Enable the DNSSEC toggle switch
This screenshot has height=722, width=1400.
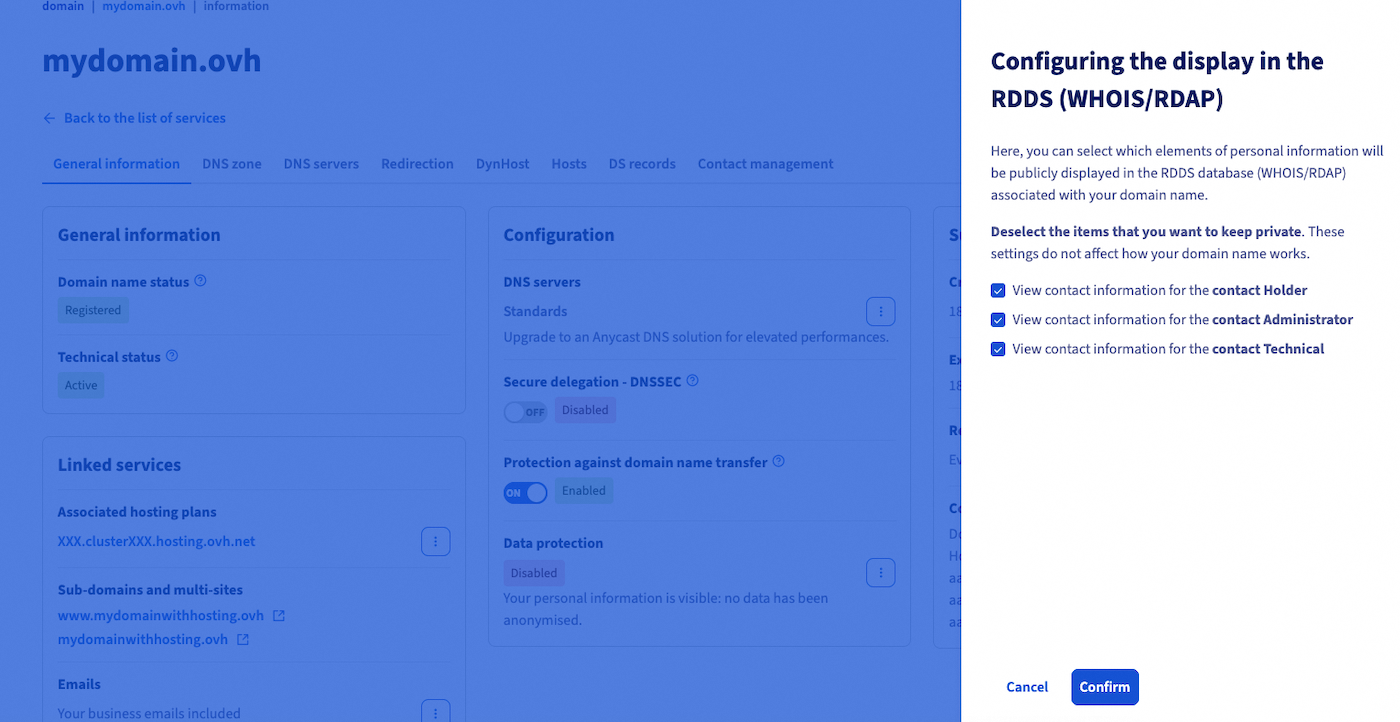click(x=525, y=411)
